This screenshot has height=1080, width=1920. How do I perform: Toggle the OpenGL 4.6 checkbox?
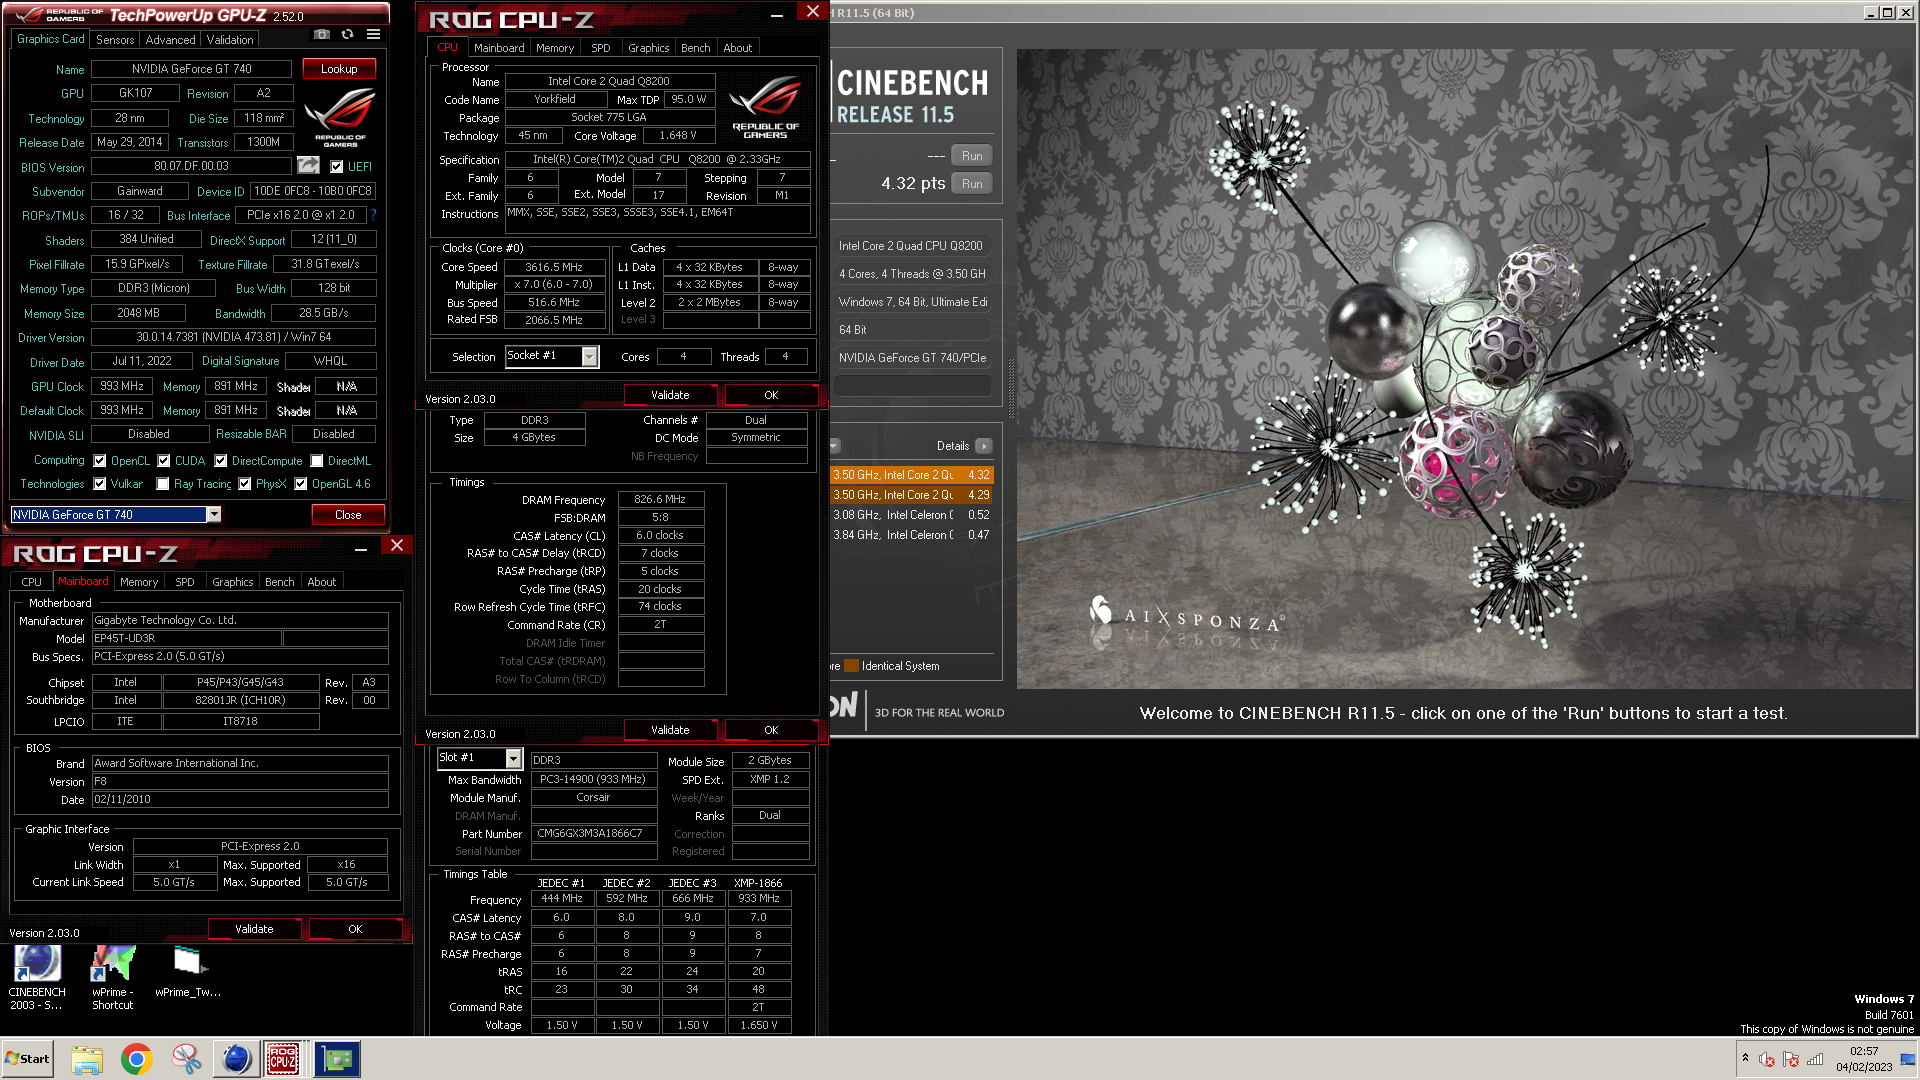(x=301, y=484)
